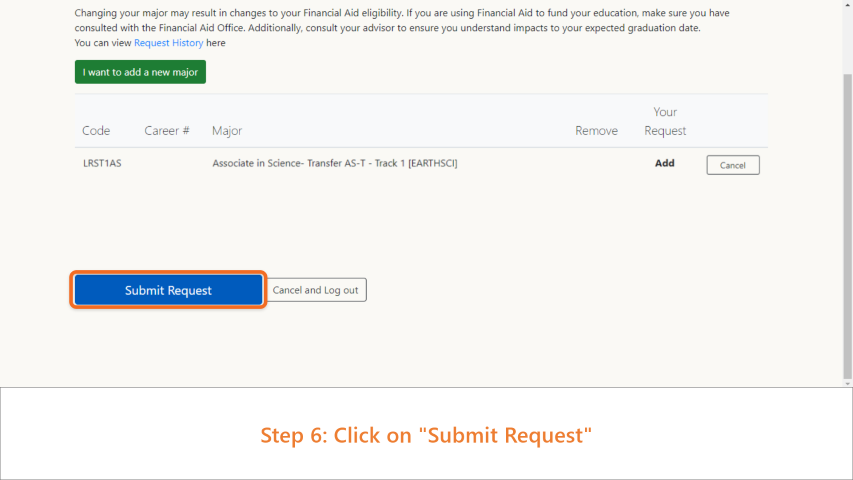The image size is (853, 480).
Task: Click the Career # column header
Action: pos(167,131)
